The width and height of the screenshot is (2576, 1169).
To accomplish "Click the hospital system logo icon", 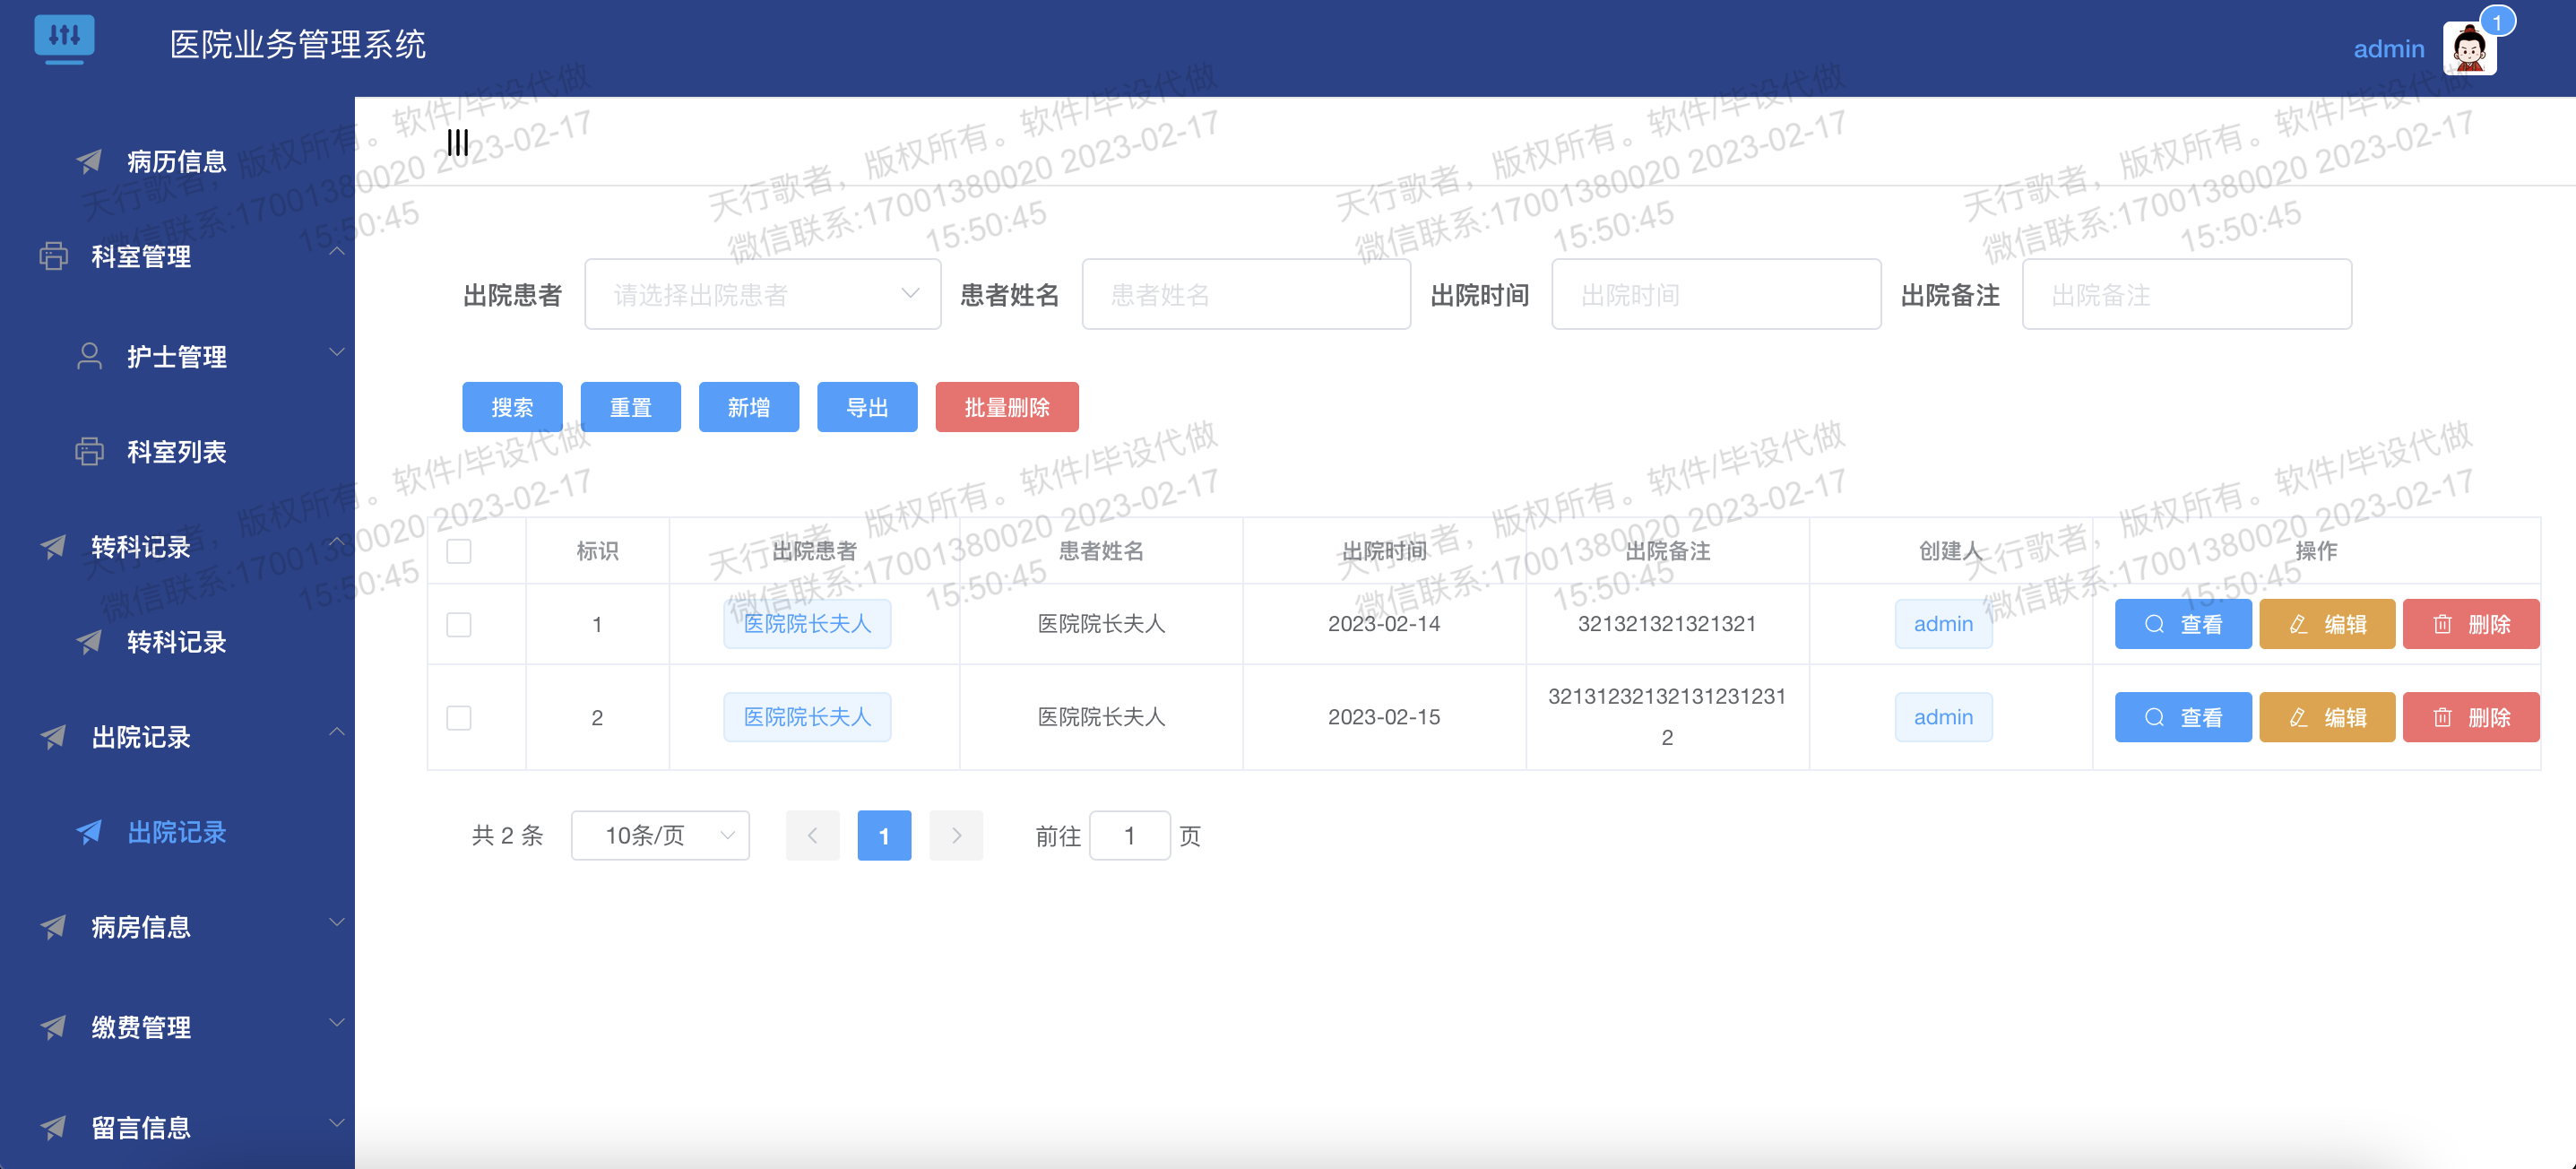I will [65, 38].
